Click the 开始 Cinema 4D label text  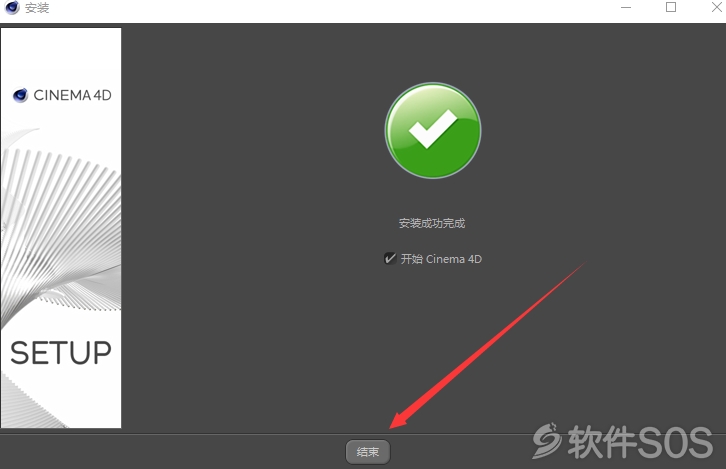pos(441,259)
